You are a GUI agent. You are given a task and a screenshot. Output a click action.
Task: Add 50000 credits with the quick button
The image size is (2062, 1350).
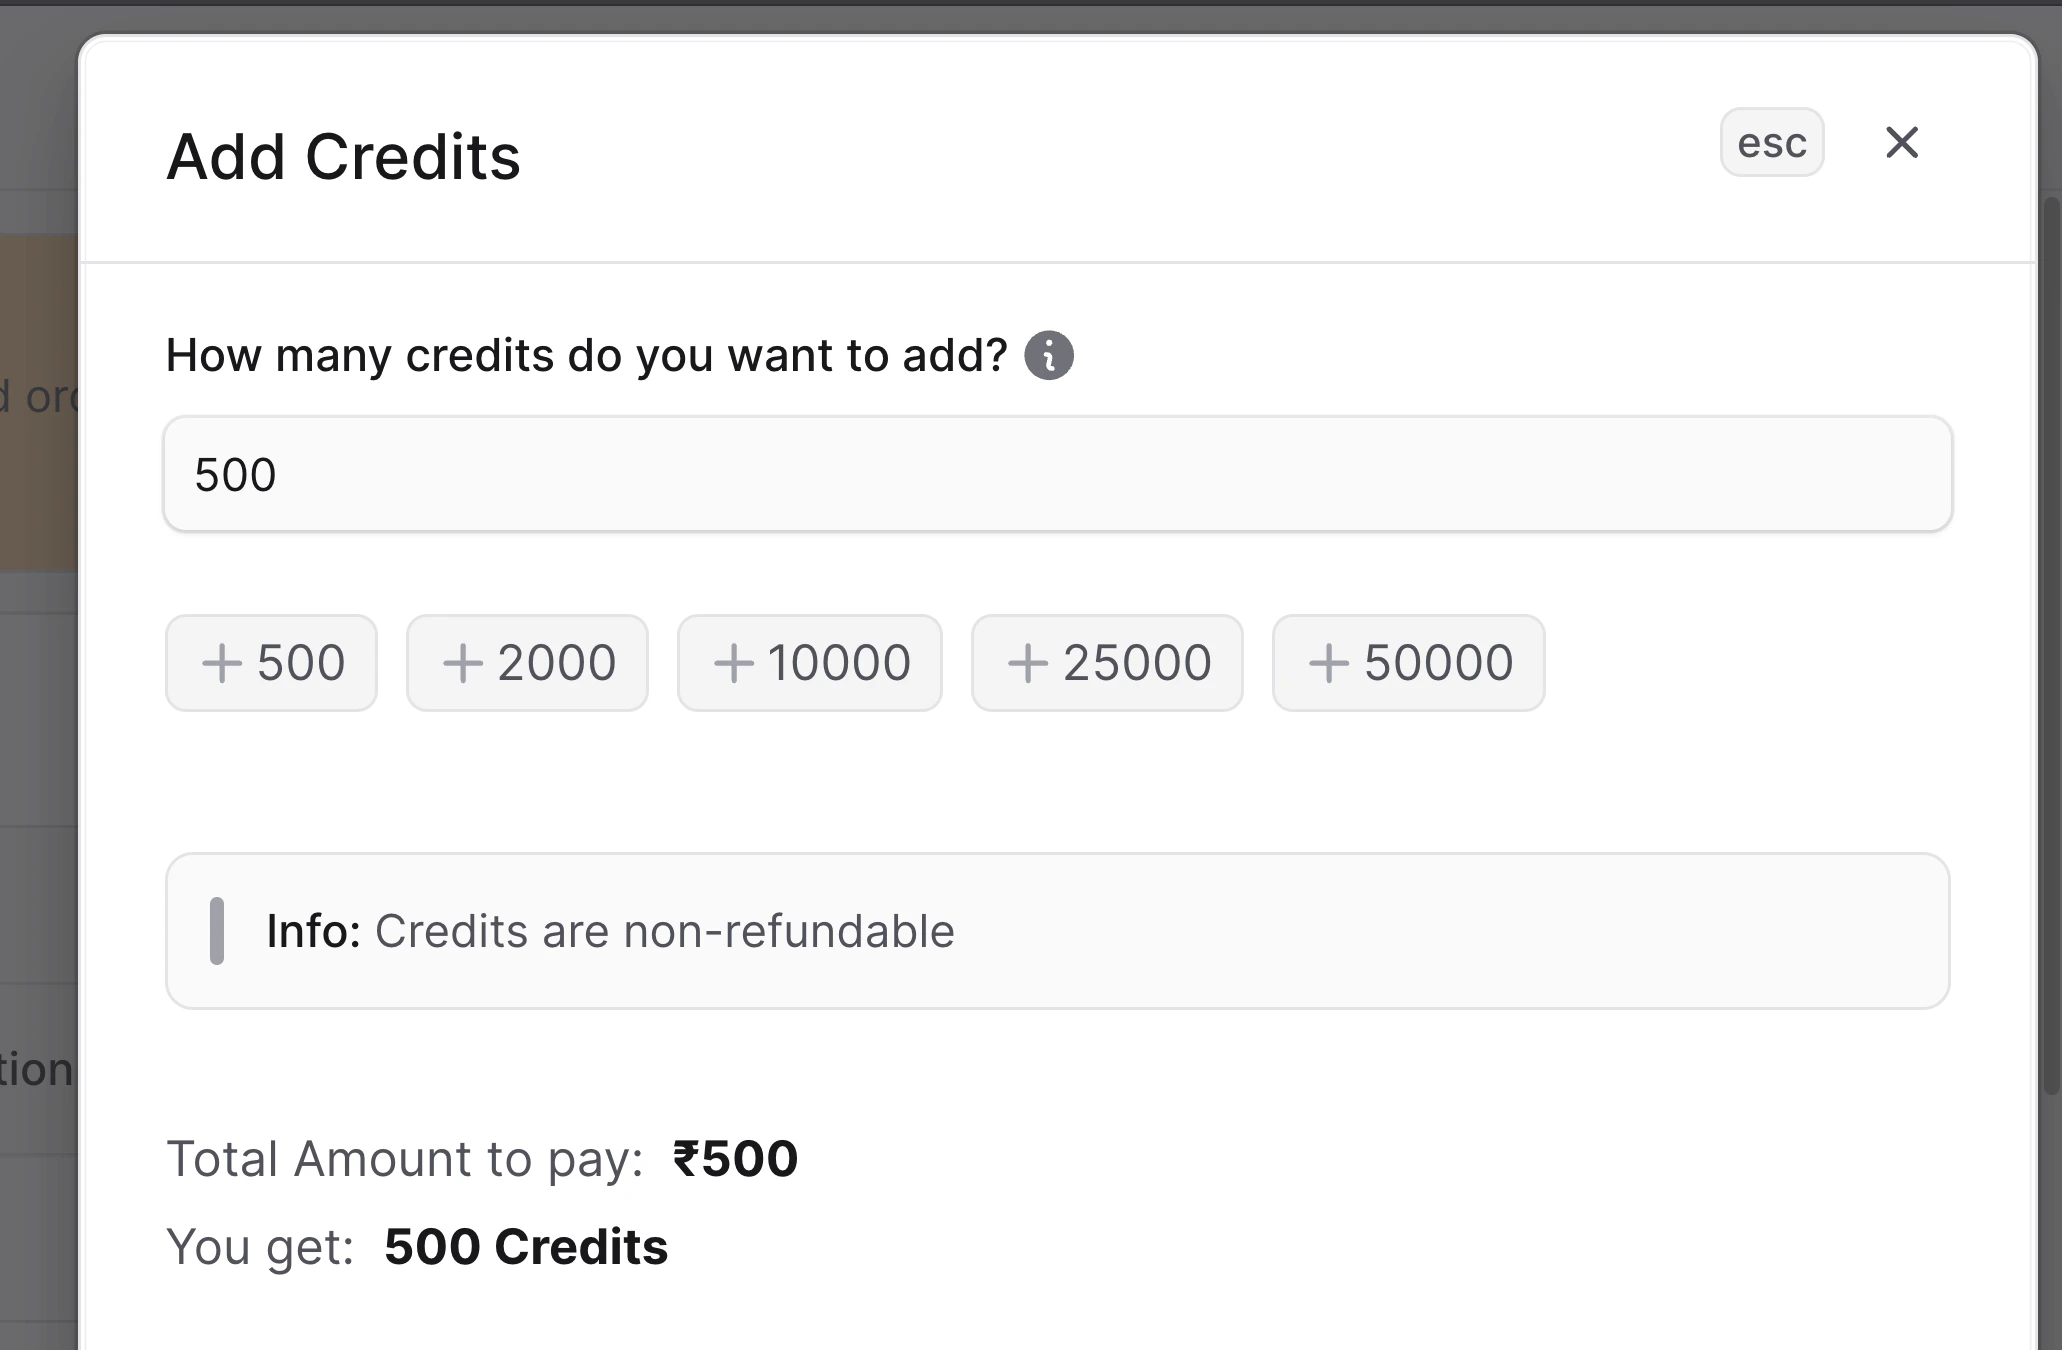1408,662
